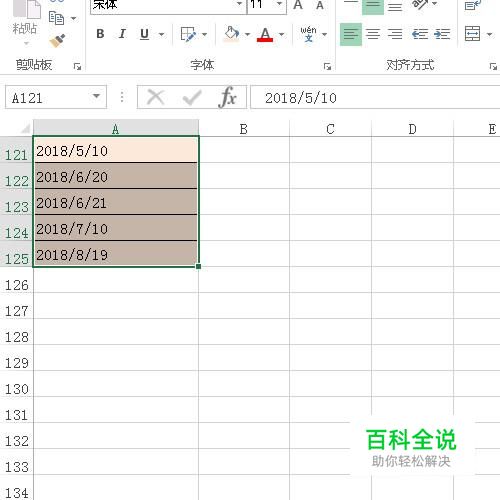
Task: Center text horizontally
Action: 373,34
